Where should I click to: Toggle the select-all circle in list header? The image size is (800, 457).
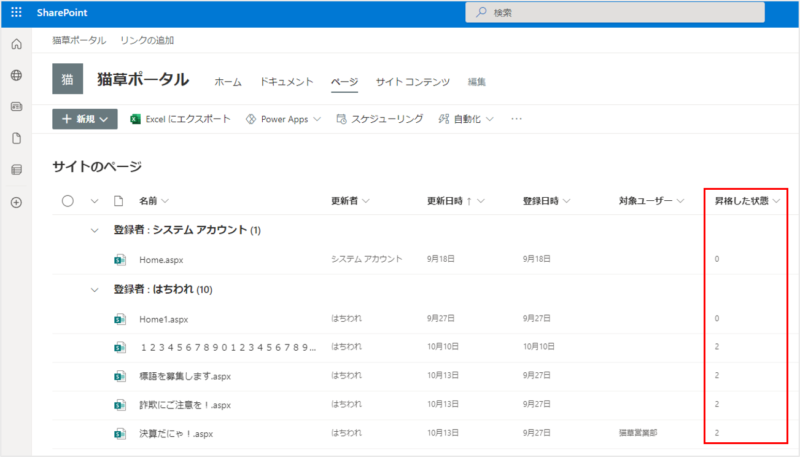tap(68, 201)
